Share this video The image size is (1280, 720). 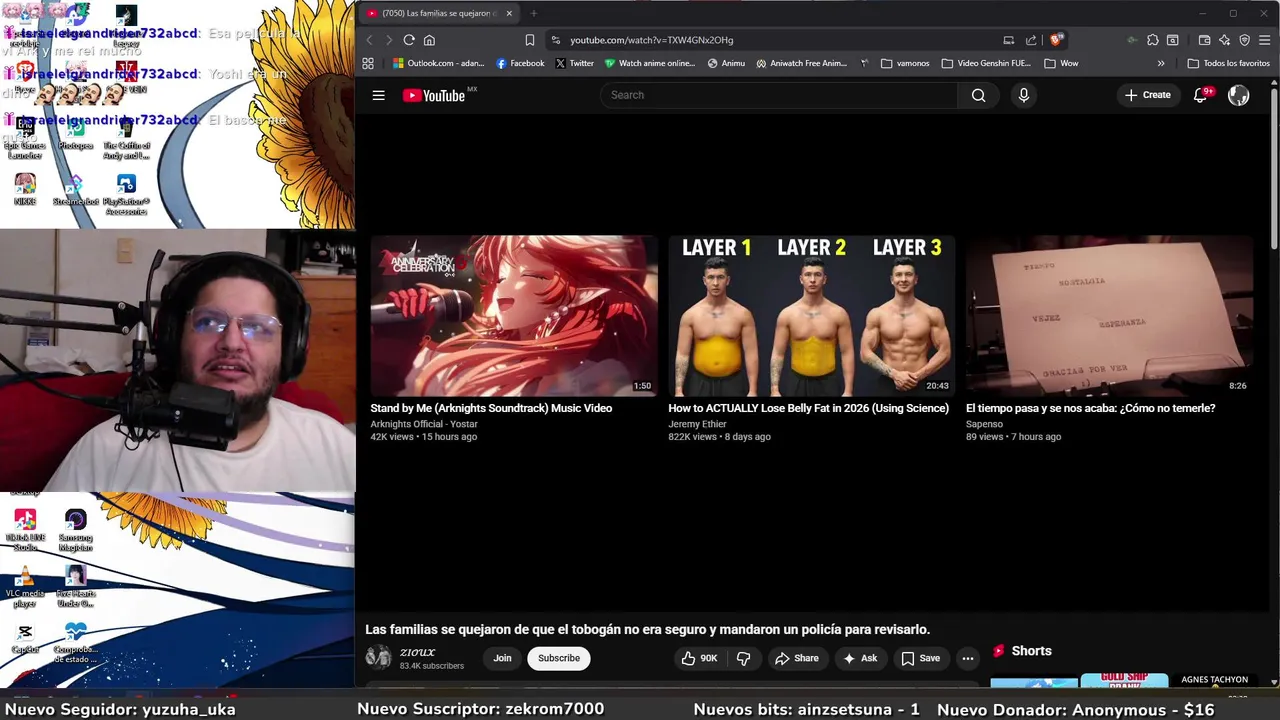click(796, 658)
